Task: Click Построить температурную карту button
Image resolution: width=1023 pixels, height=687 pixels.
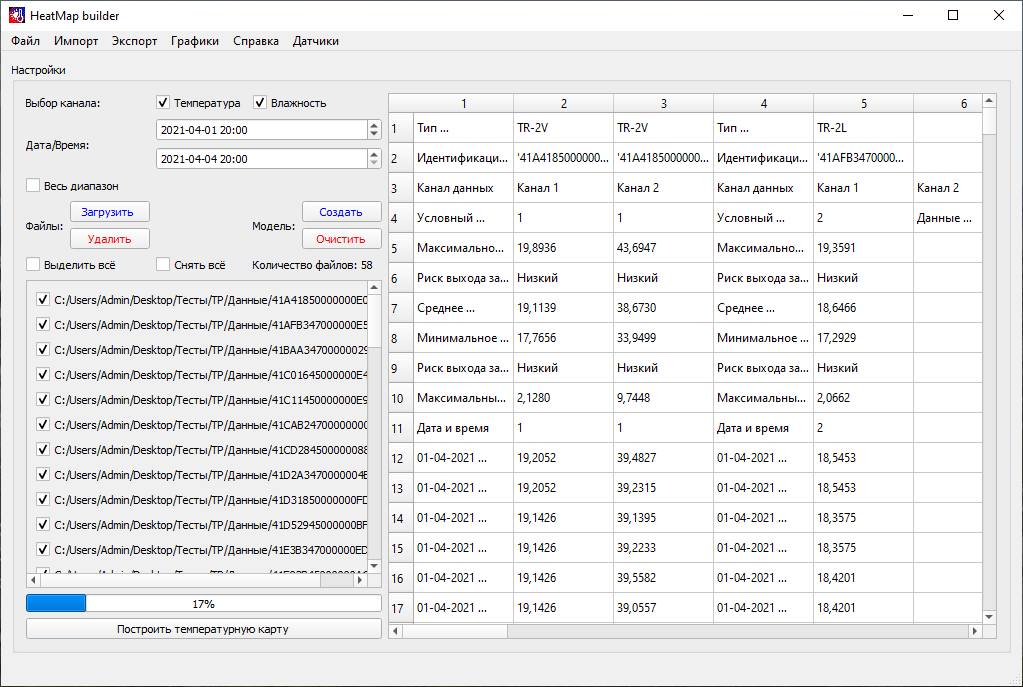Action: tap(204, 629)
